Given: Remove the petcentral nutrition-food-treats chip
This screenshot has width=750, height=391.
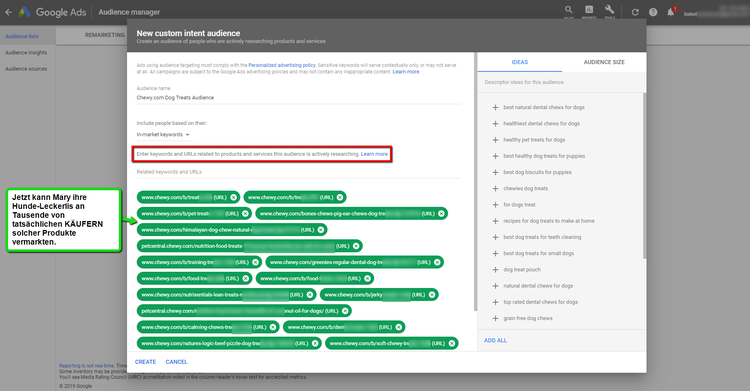Looking at the screenshot, I should [x=356, y=246].
